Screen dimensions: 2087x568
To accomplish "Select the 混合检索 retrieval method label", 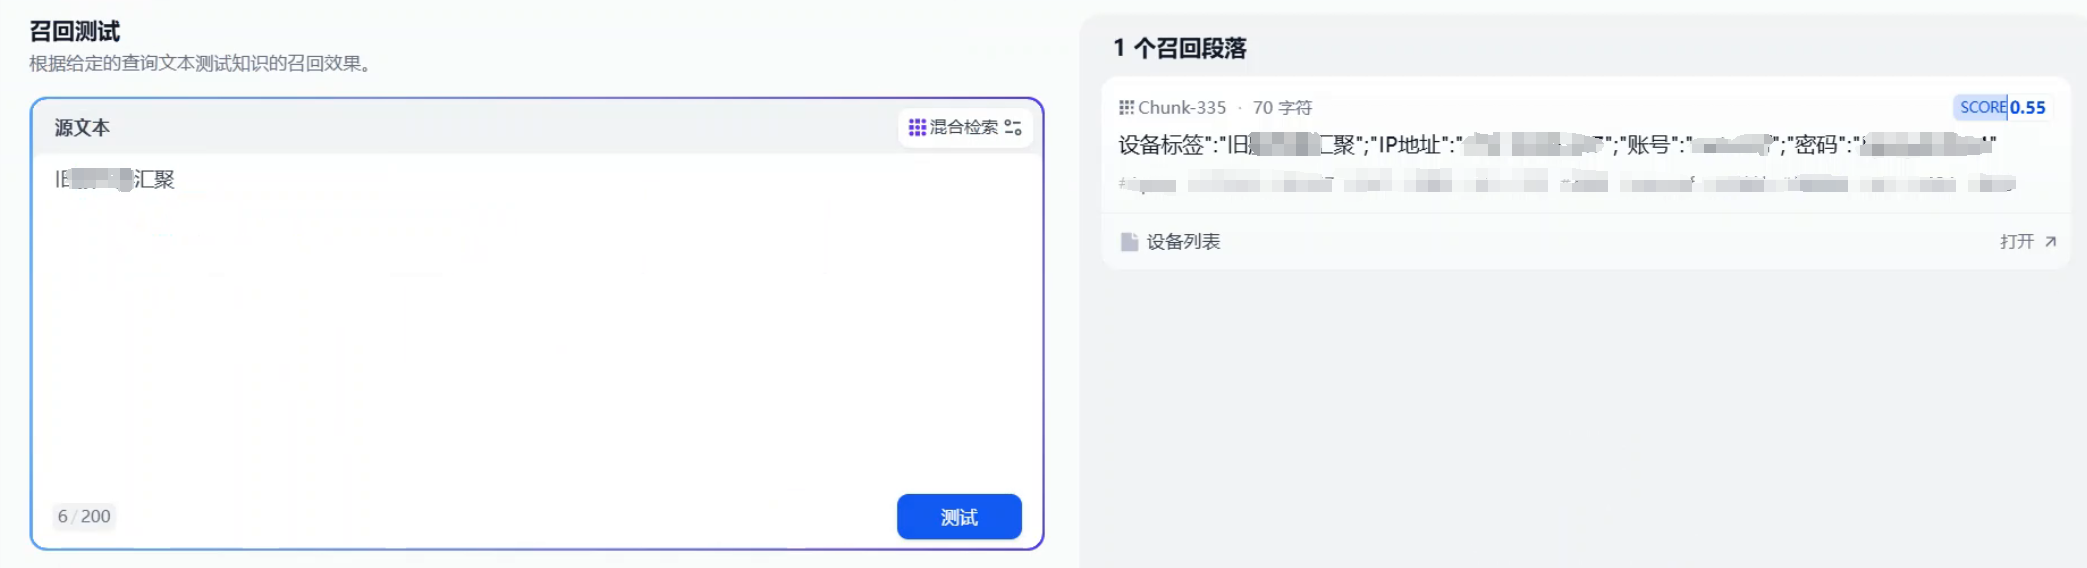I will coord(964,127).
